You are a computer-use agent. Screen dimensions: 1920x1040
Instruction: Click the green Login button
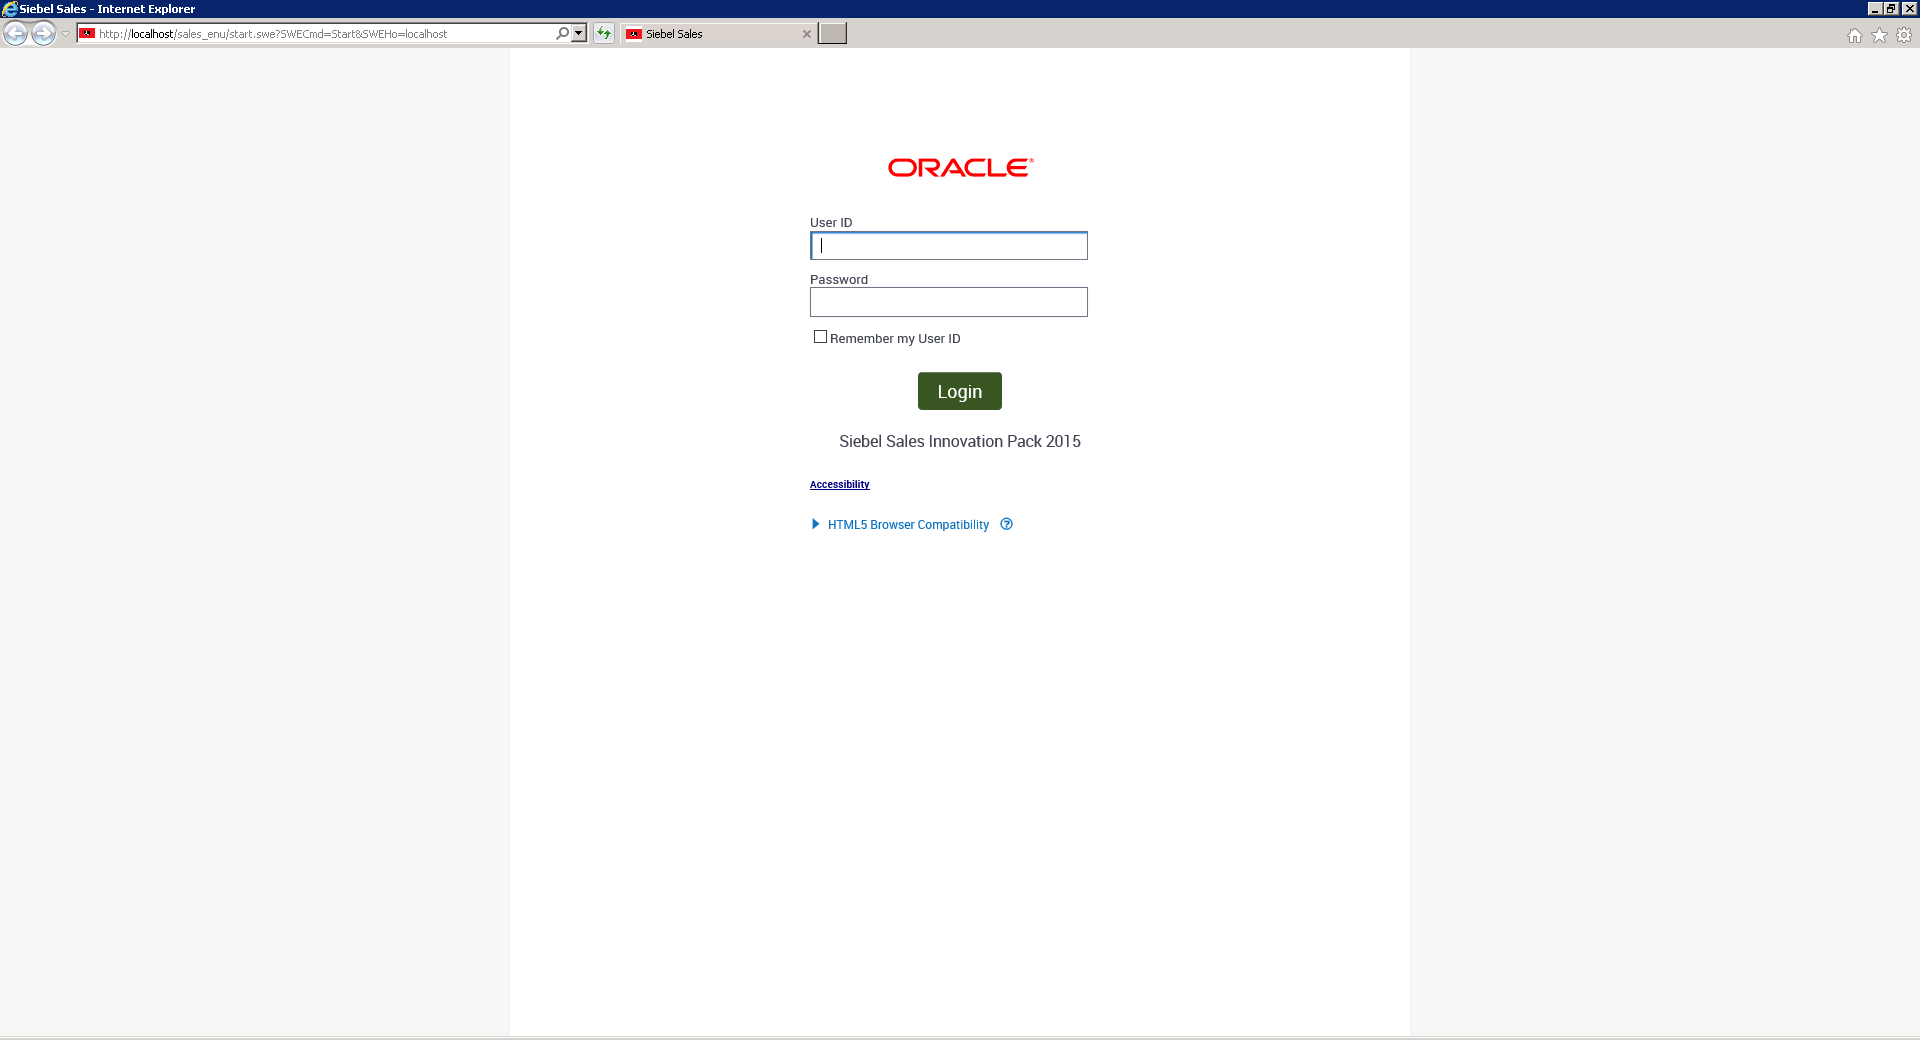pyautogui.click(x=960, y=391)
